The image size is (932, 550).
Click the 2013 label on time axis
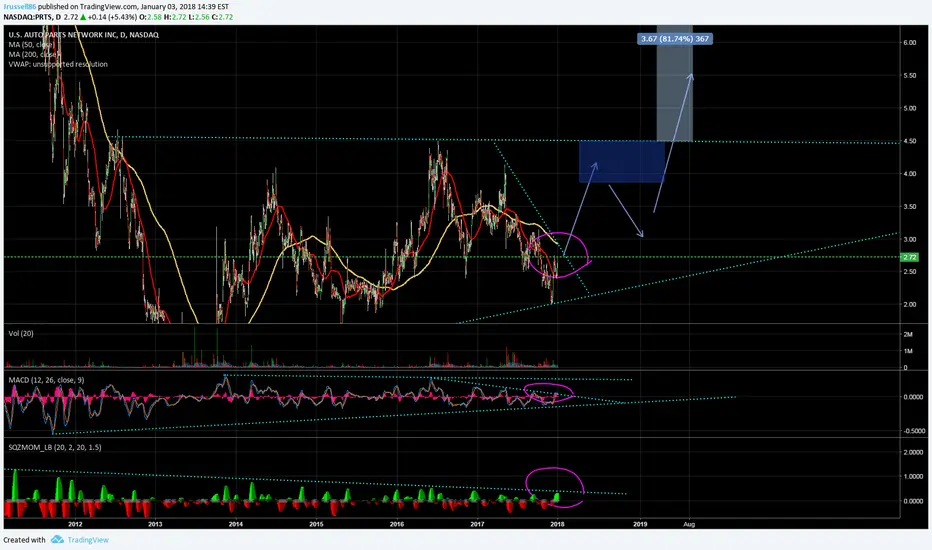pyautogui.click(x=155, y=524)
